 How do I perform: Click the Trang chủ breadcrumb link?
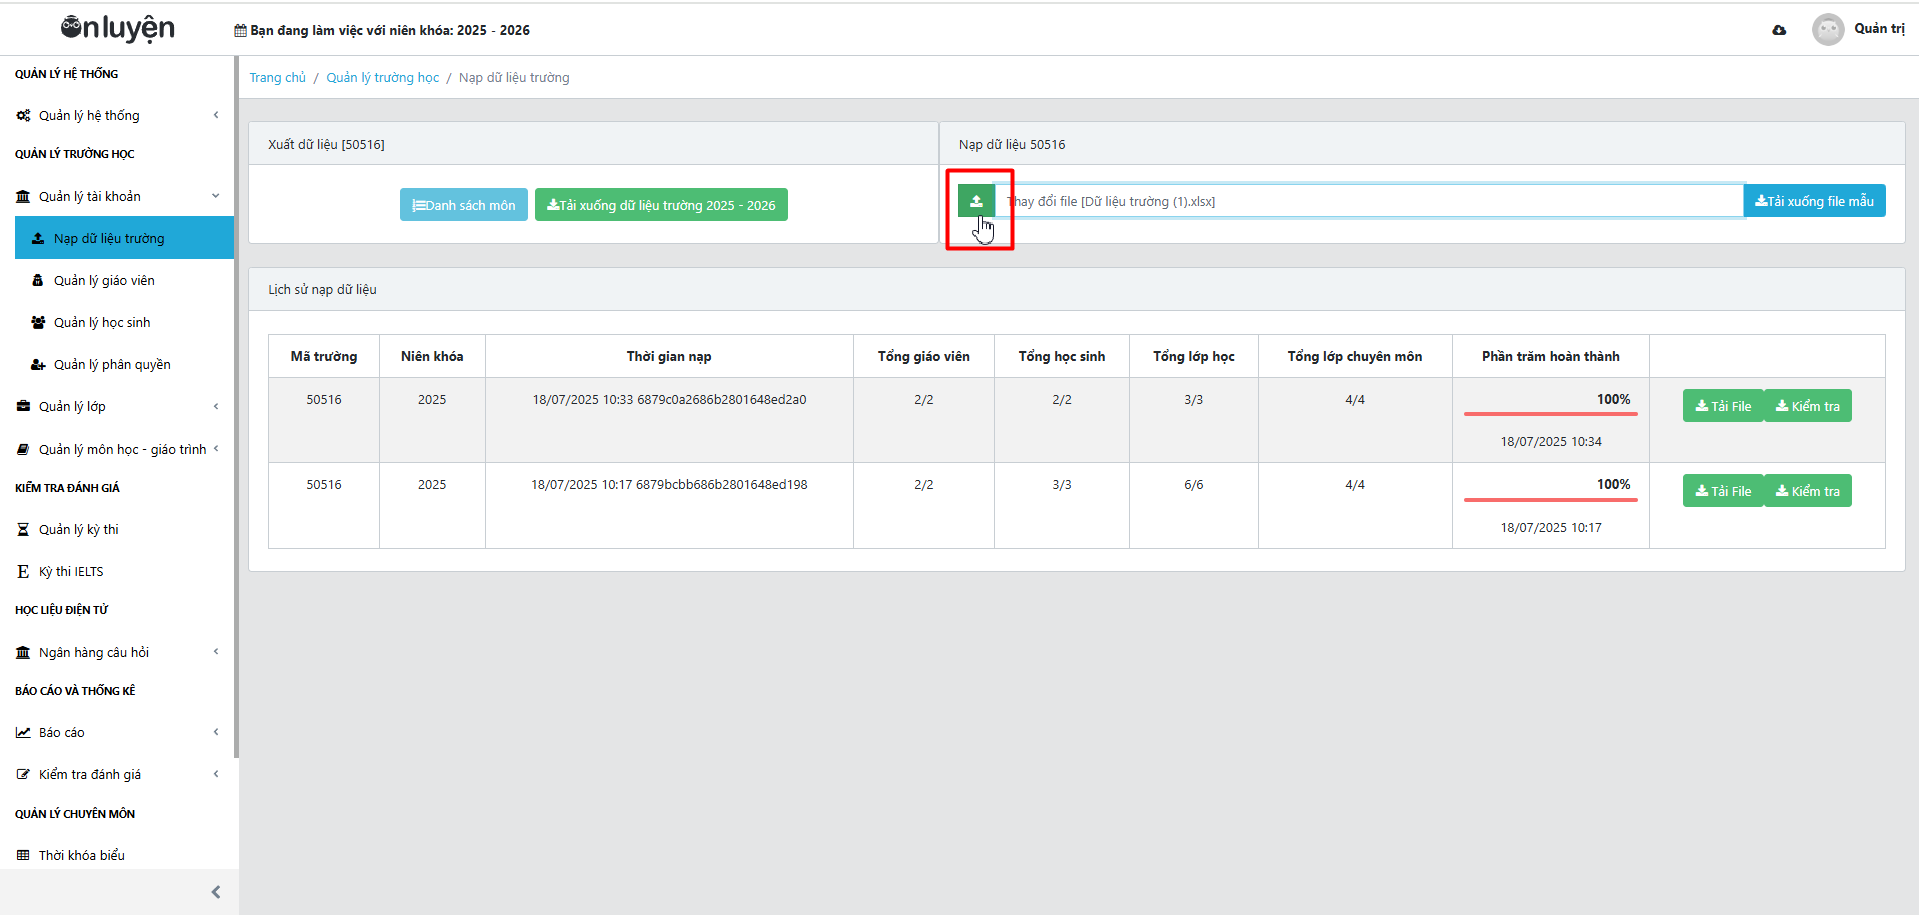pos(277,78)
